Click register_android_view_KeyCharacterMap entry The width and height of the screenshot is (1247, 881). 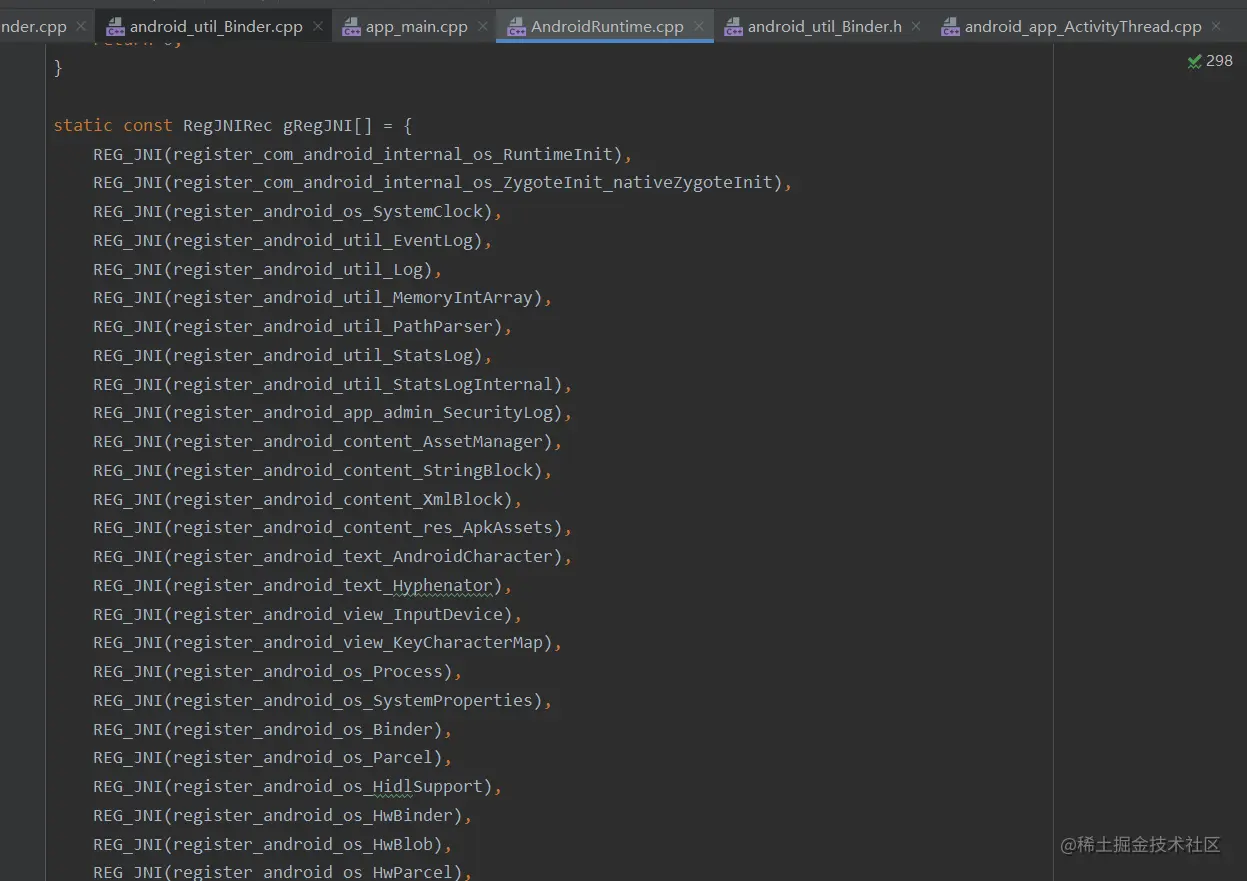[x=328, y=642]
